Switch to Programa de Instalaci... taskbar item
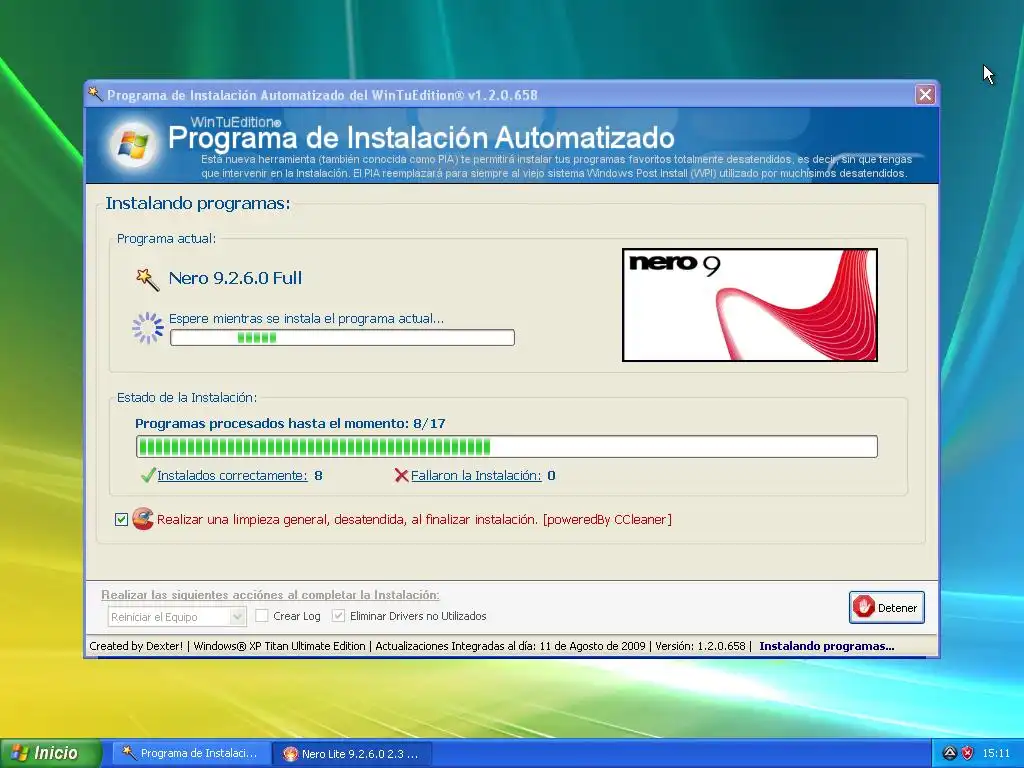Image resolution: width=1024 pixels, height=768 pixels. tap(190, 753)
